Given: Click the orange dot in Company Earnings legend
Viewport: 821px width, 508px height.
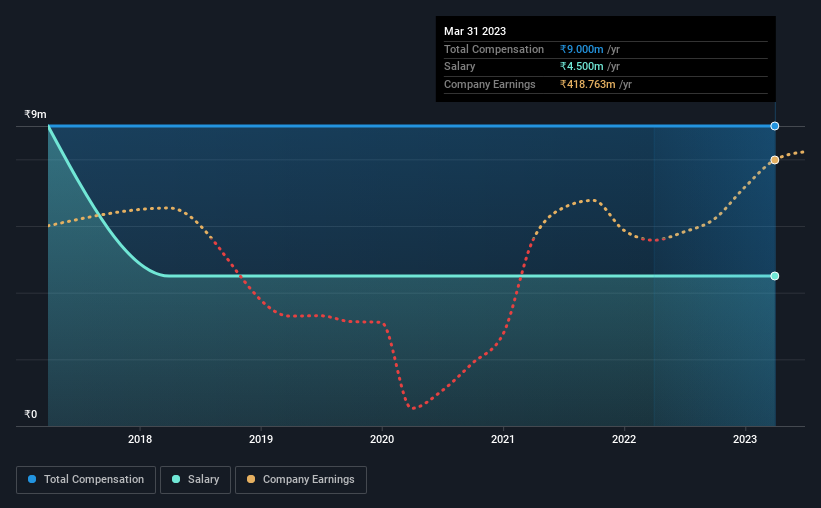Looking at the screenshot, I should coord(251,479).
